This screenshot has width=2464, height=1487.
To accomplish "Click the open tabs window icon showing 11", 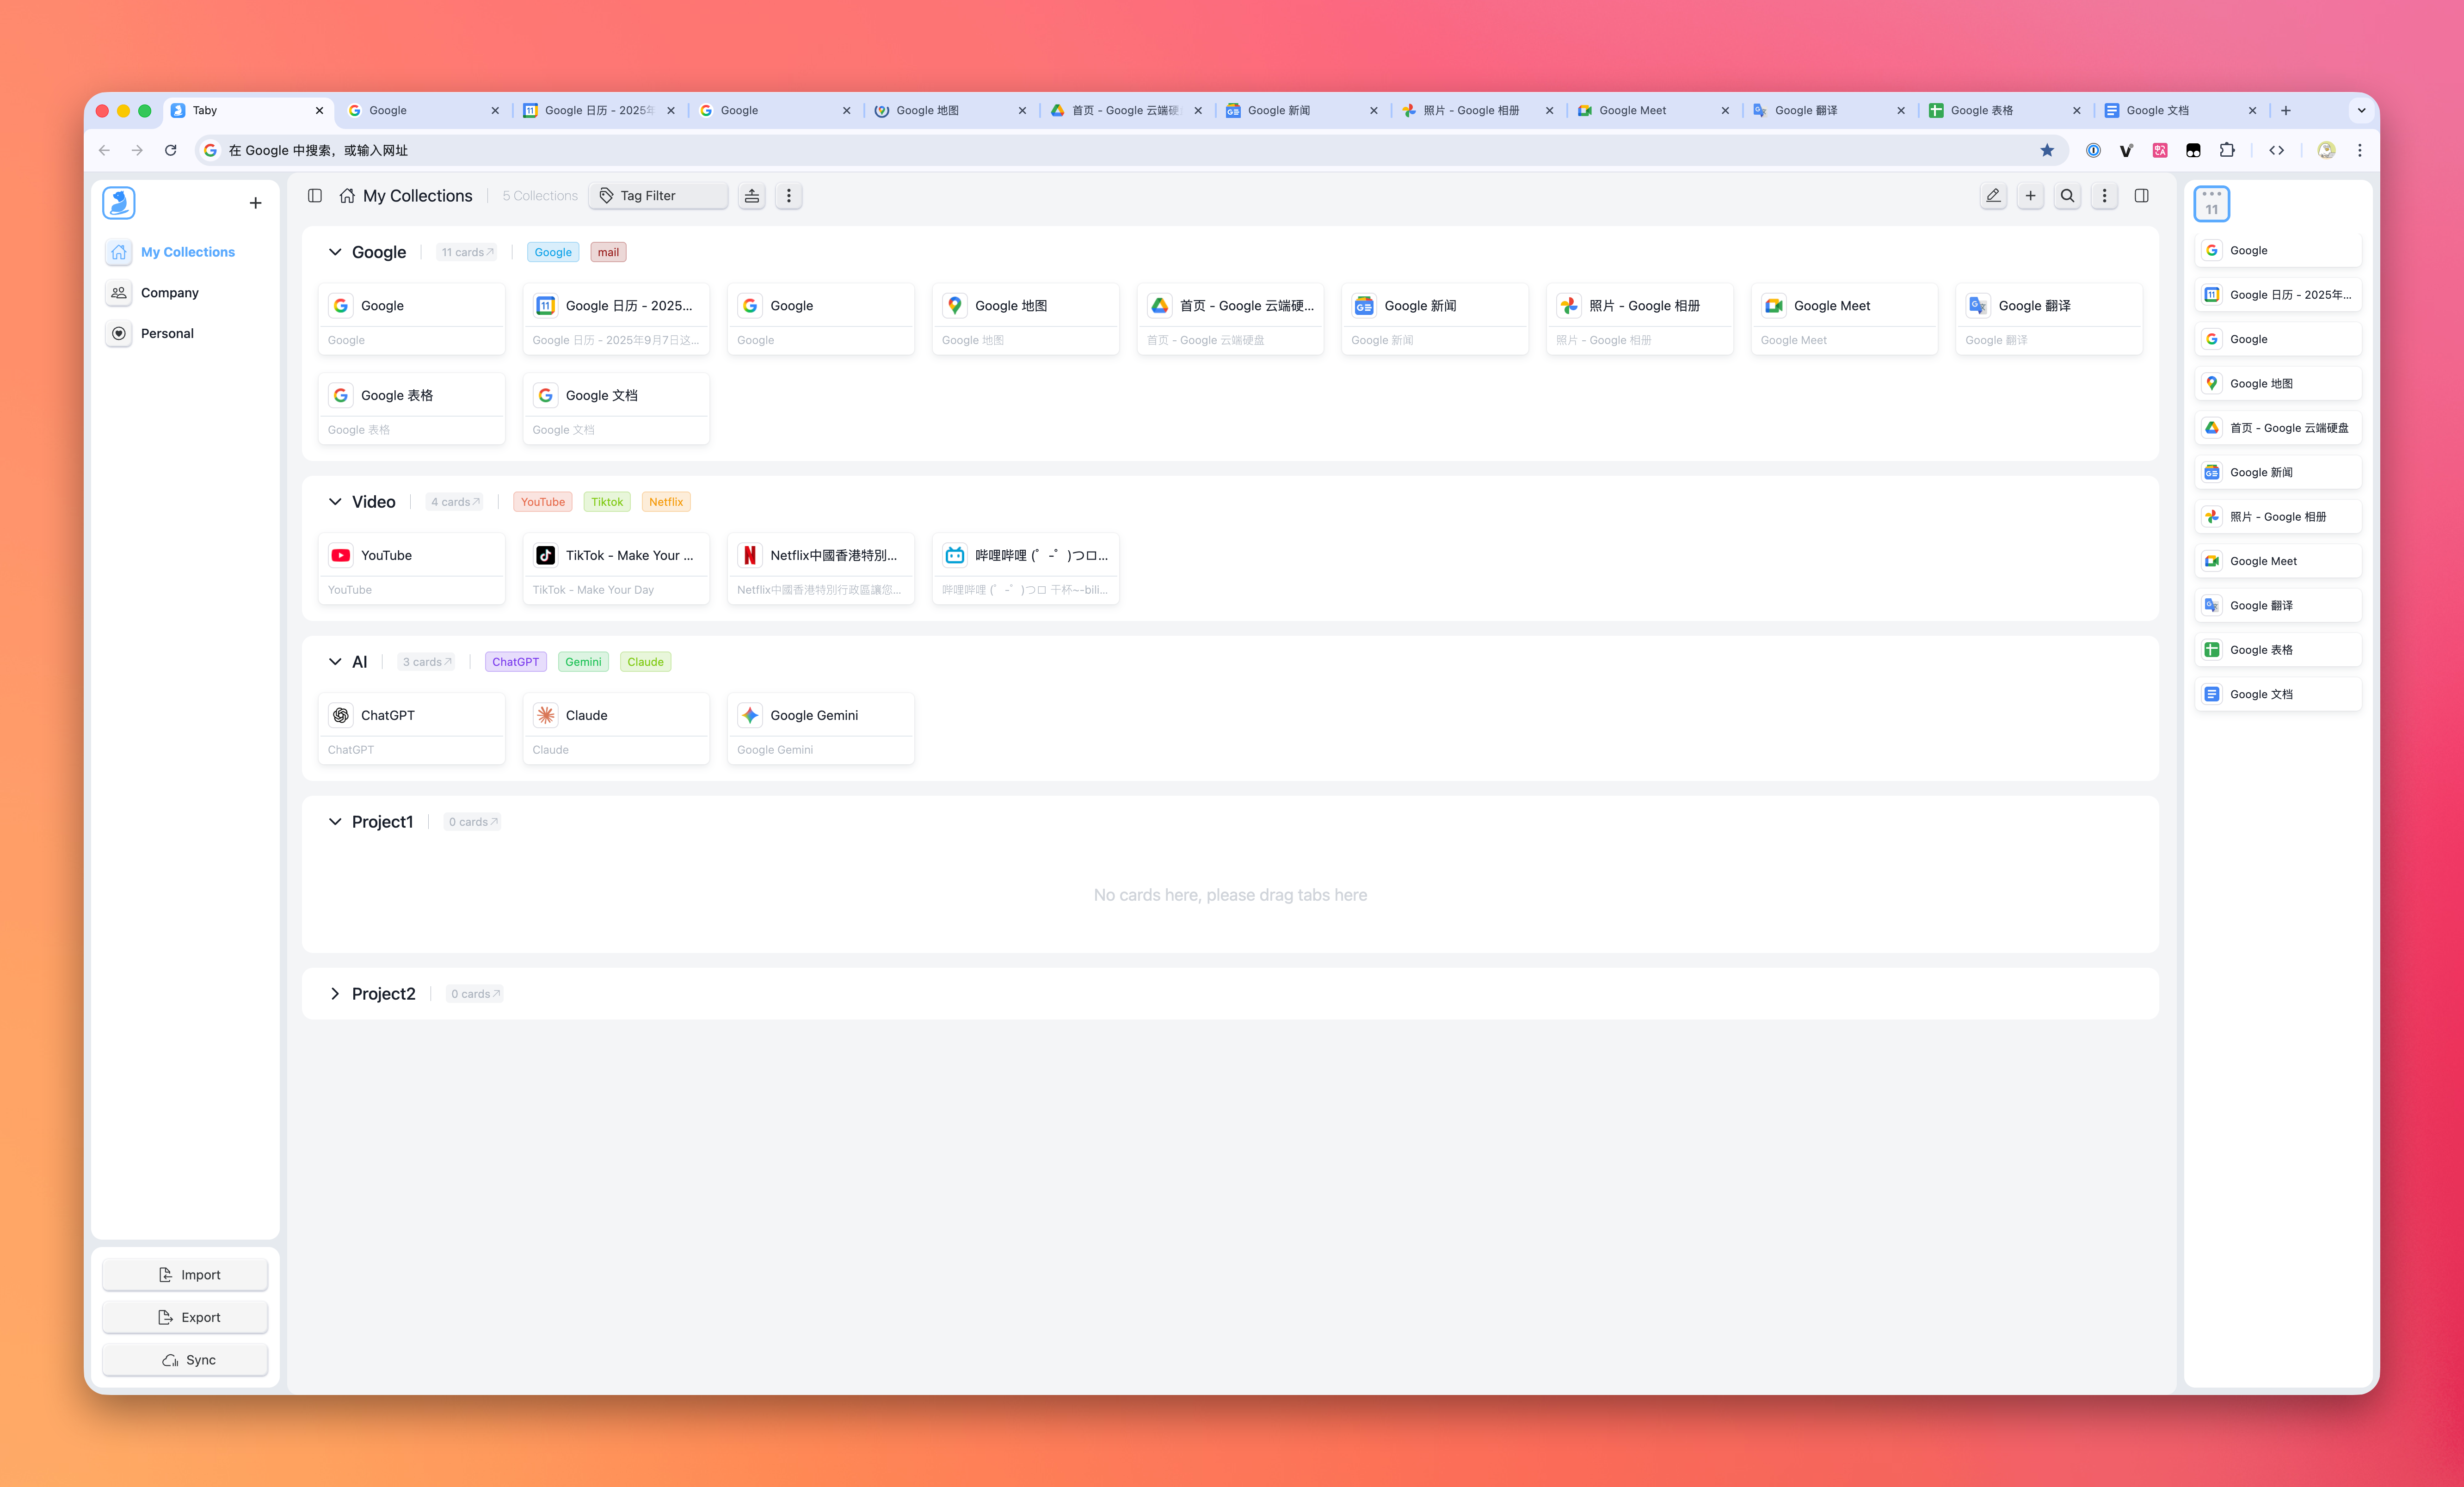I will (x=2211, y=204).
